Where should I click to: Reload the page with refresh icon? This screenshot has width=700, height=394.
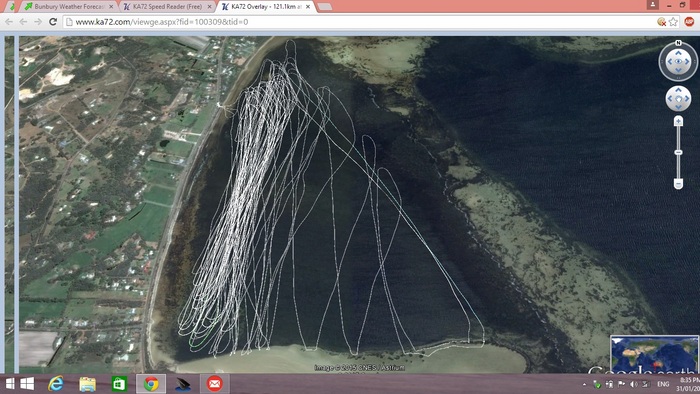pyautogui.click(x=53, y=21)
